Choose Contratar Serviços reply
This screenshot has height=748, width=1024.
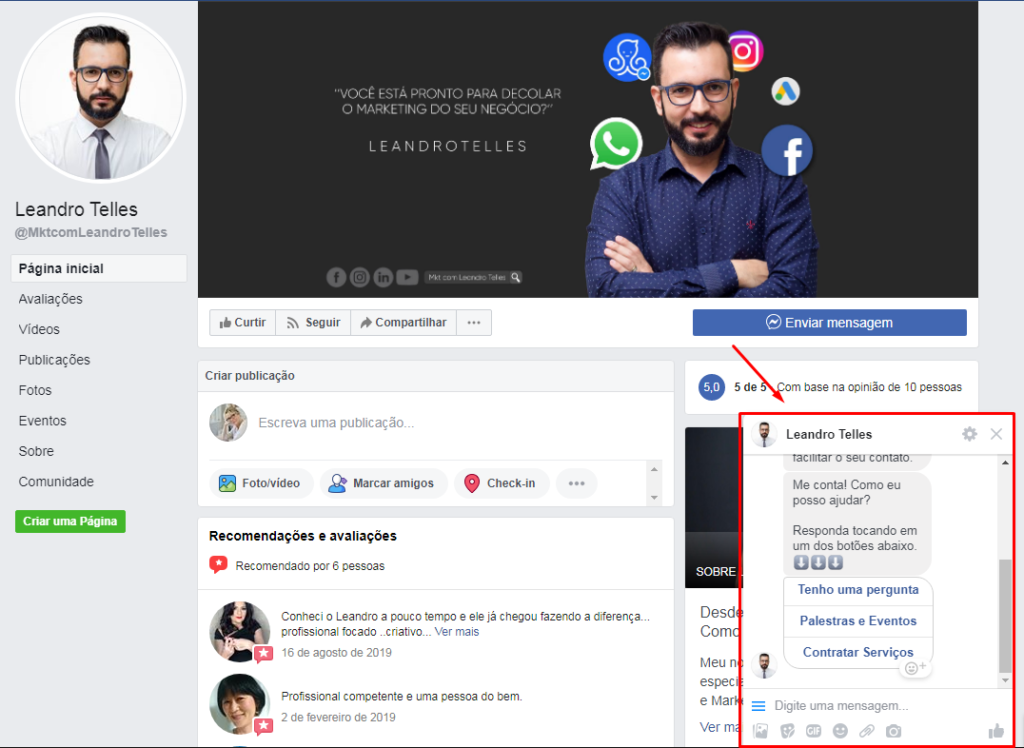(x=858, y=652)
